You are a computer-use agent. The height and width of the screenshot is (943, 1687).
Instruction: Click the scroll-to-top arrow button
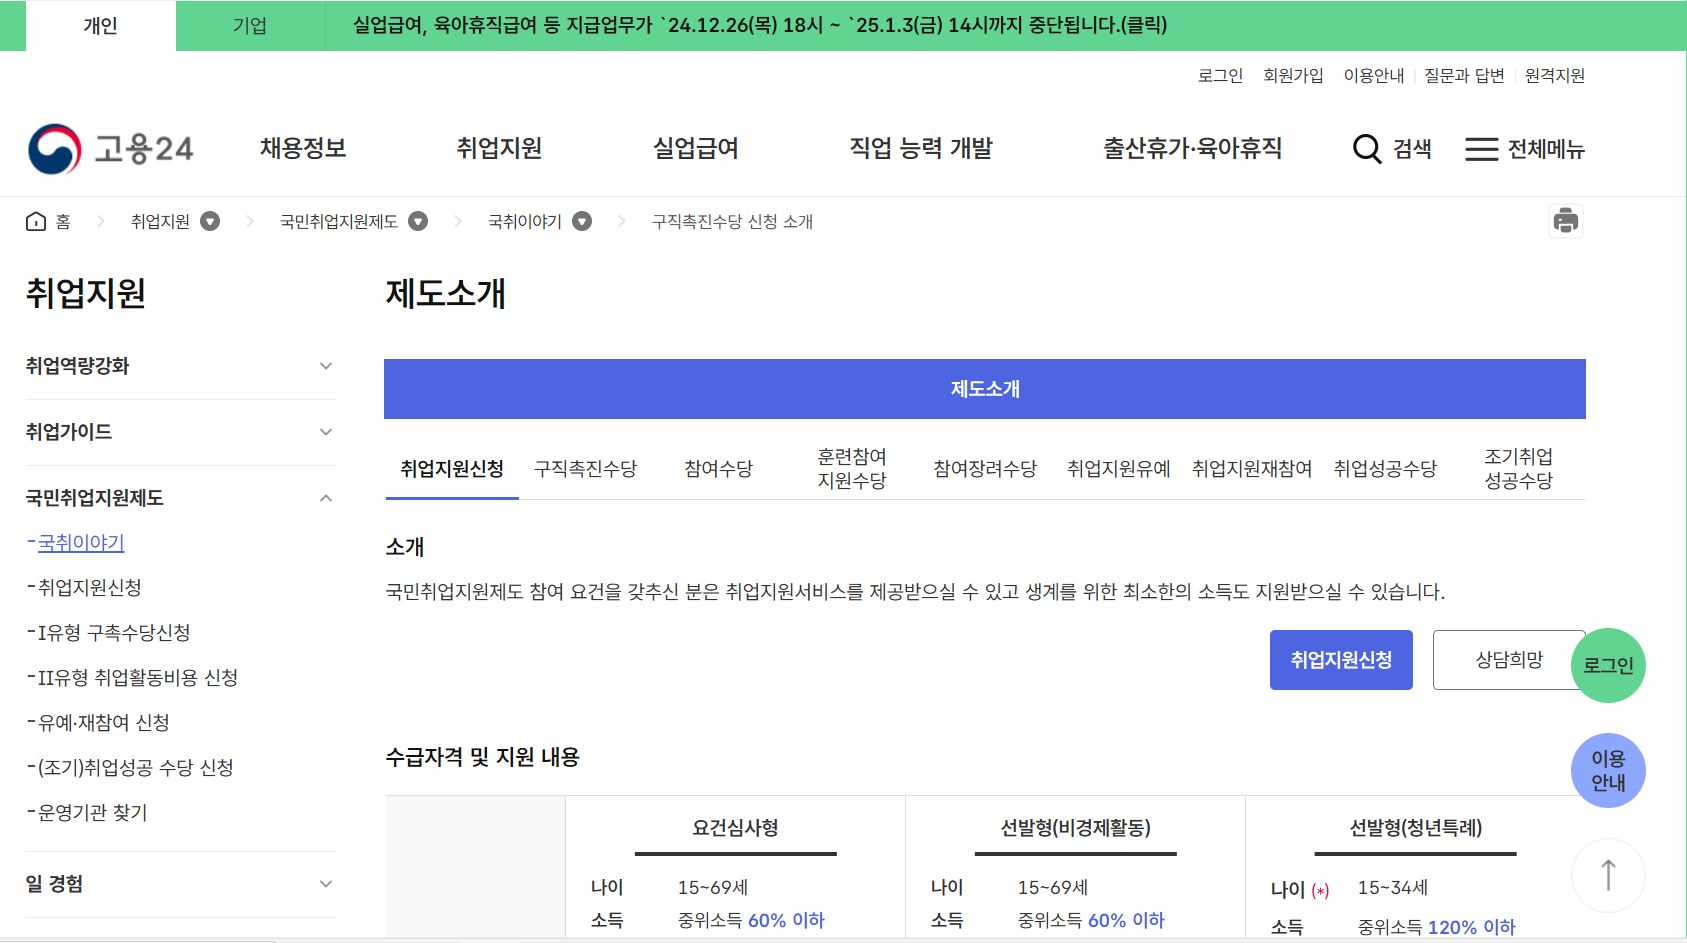point(1607,874)
